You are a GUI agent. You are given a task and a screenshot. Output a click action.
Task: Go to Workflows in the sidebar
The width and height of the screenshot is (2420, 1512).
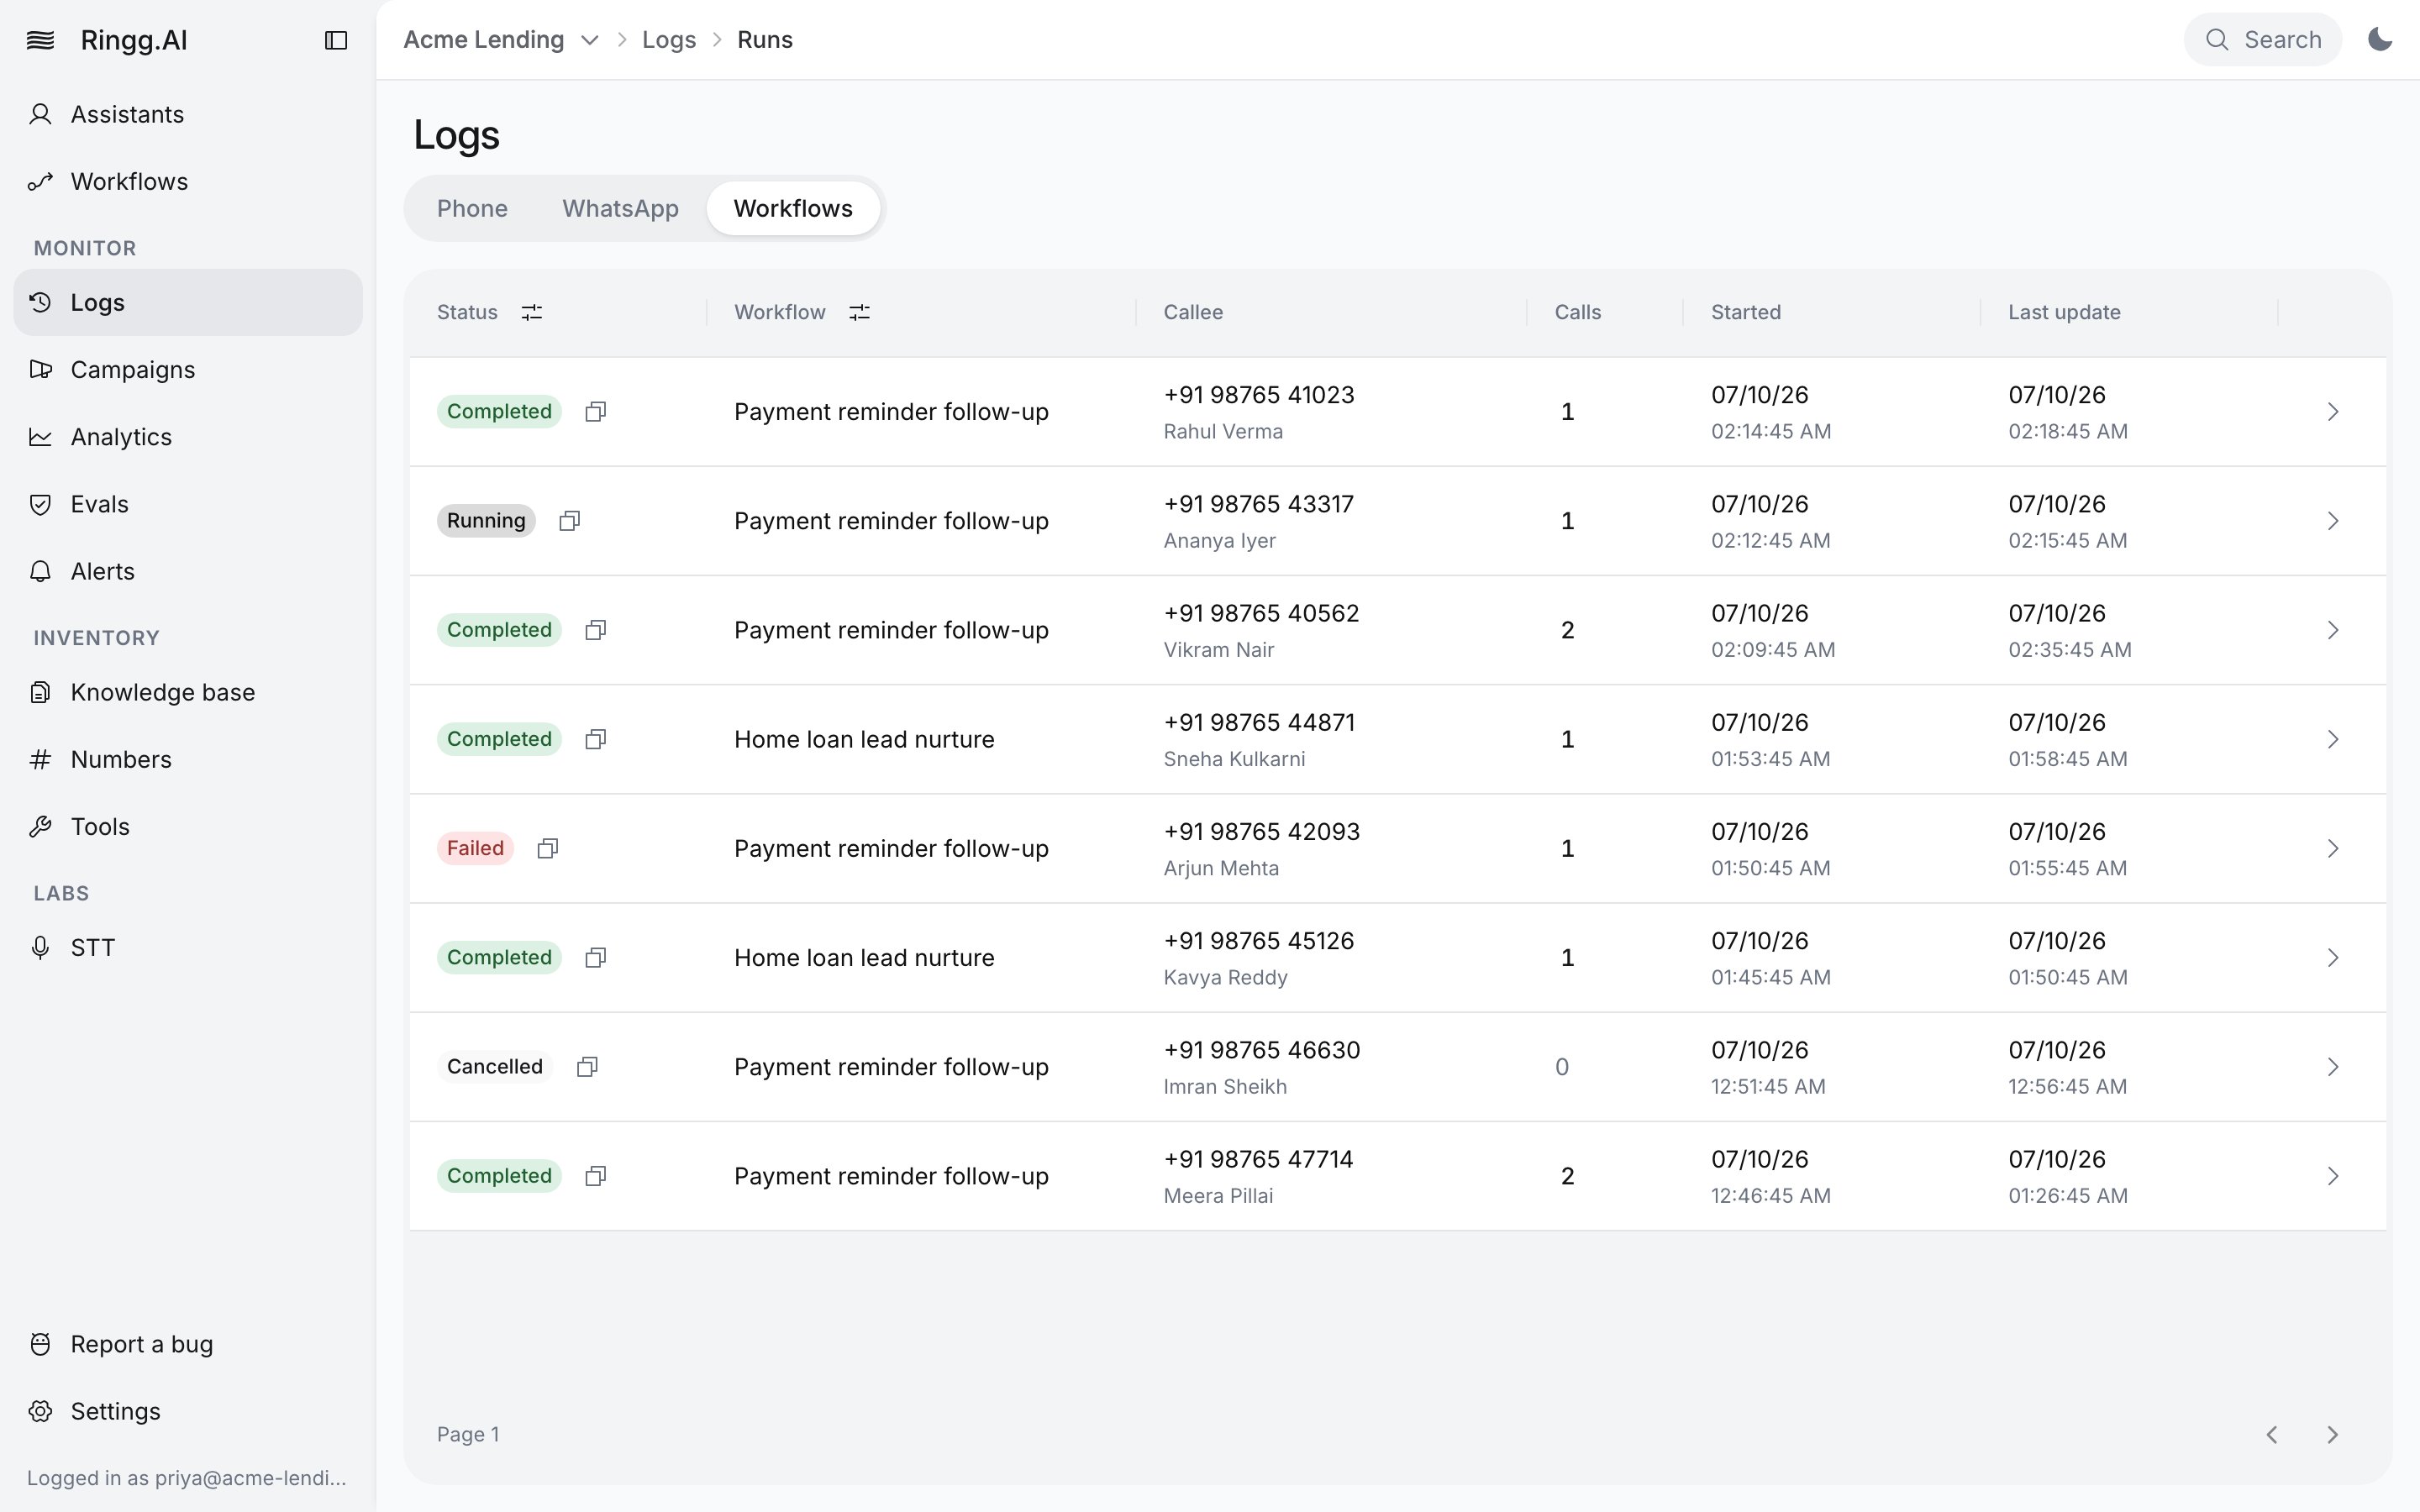pos(188,181)
